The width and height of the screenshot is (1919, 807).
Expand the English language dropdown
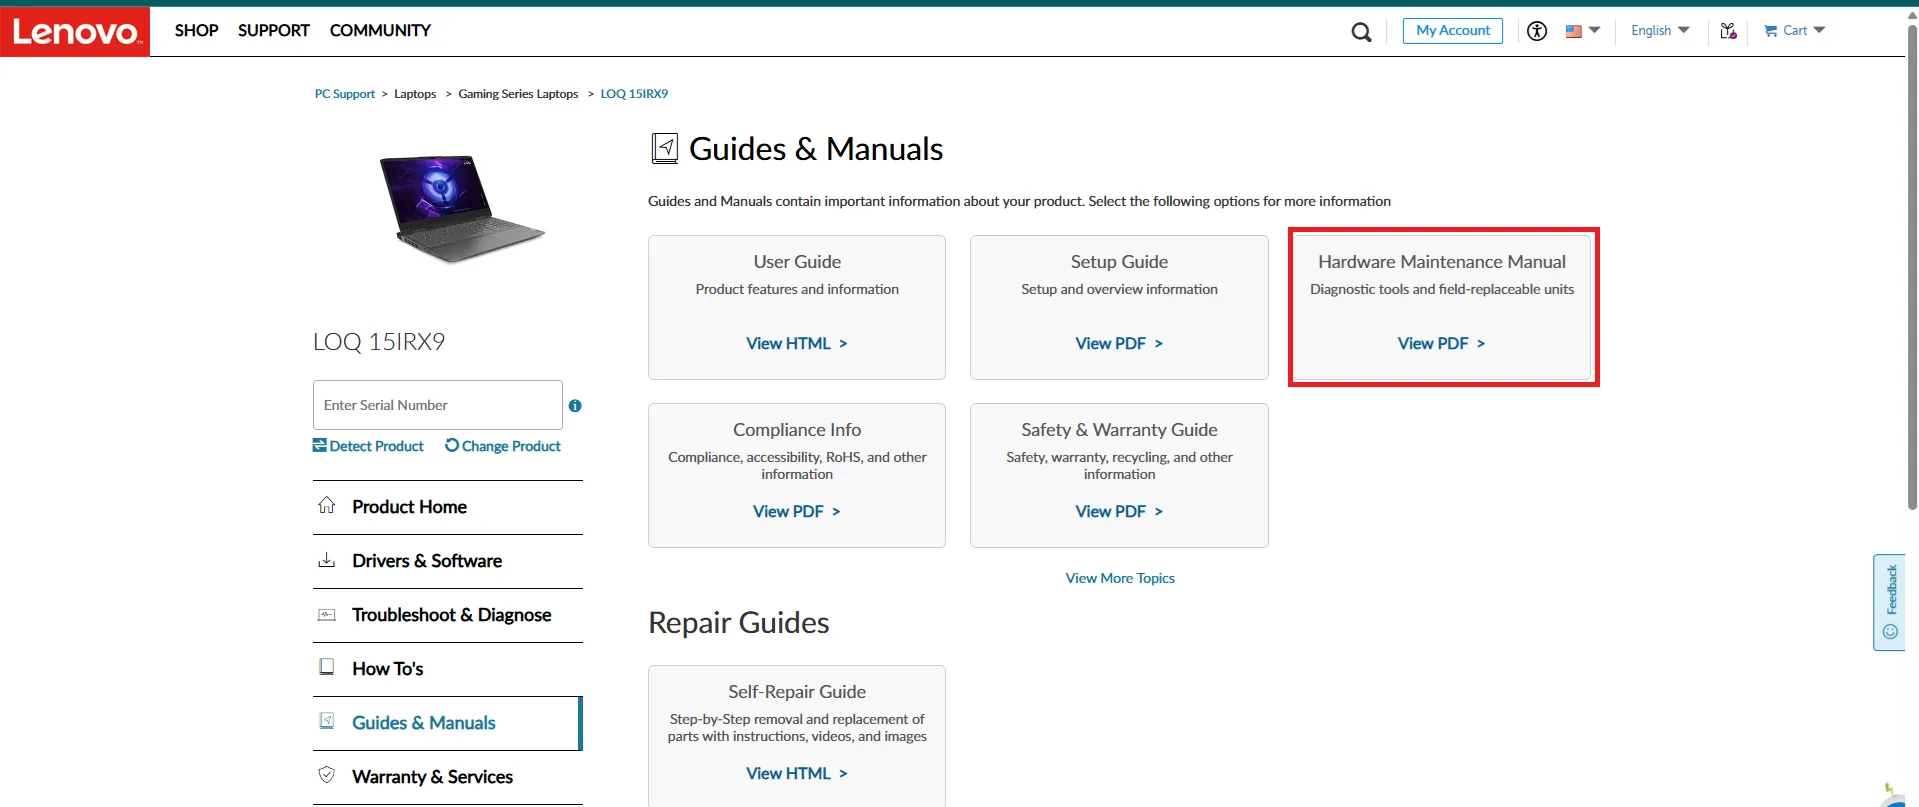coord(1660,31)
